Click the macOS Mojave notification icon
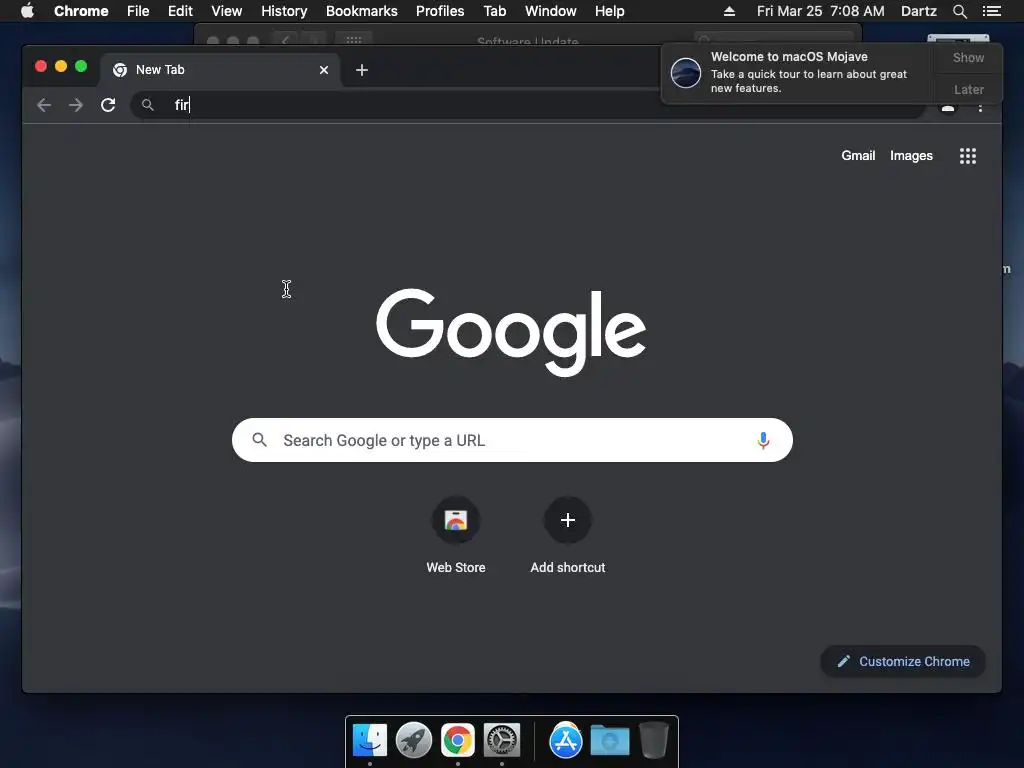The image size is (1024, 768). (x=686, y=72)
